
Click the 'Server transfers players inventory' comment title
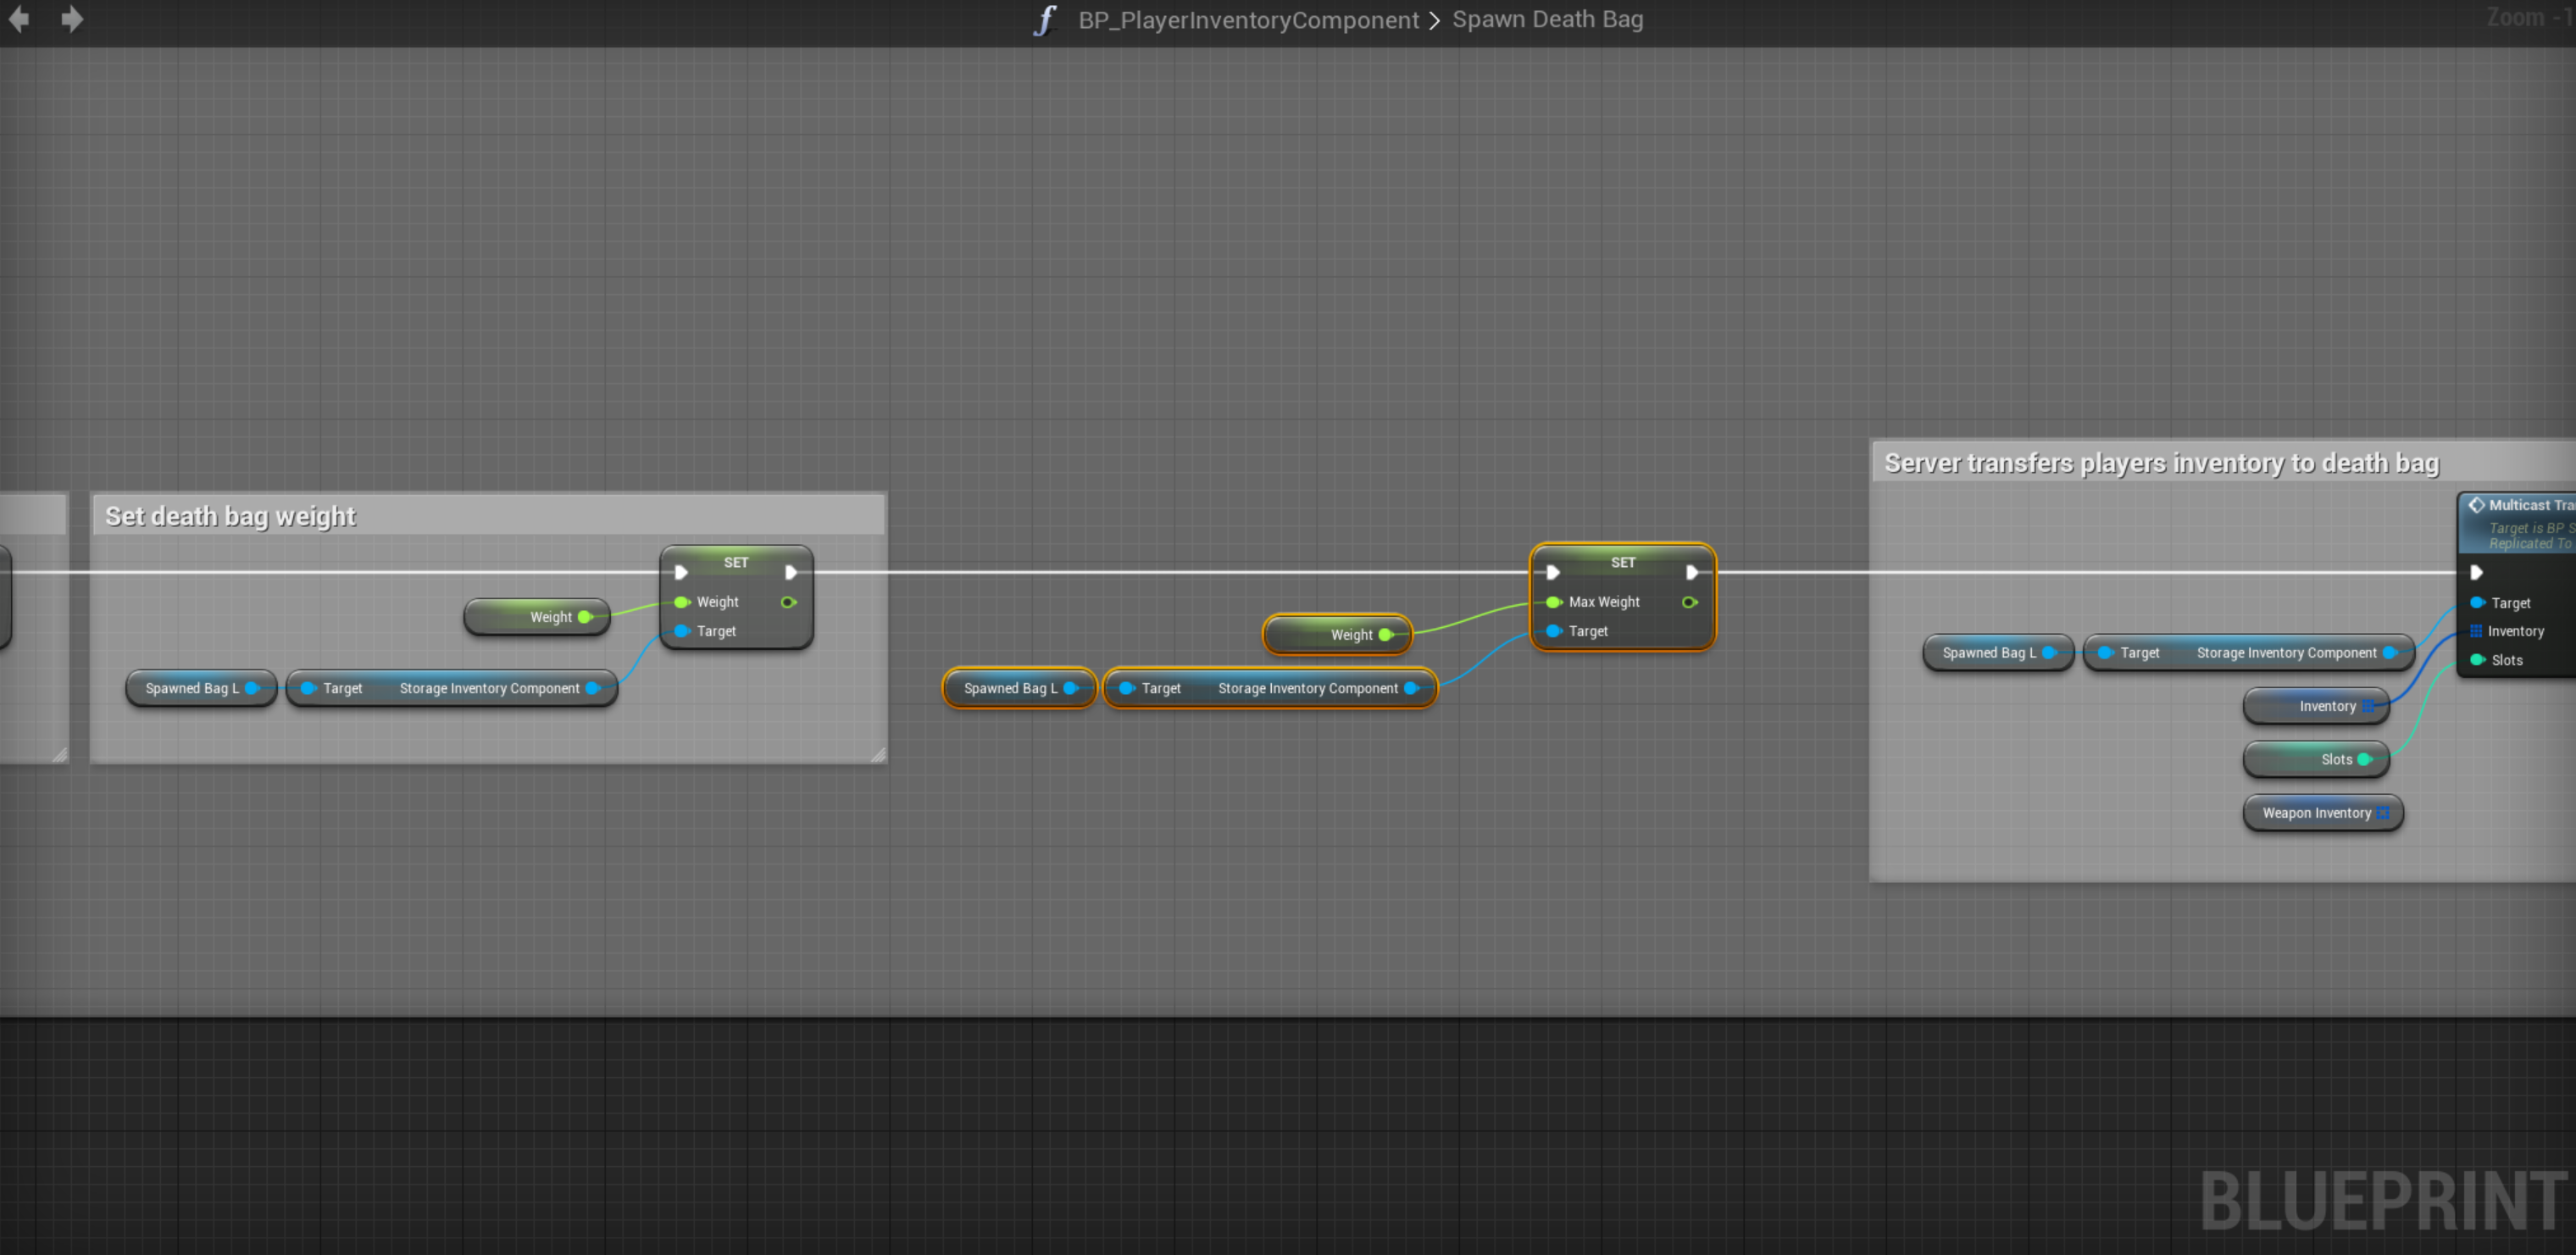click(x=2160, y=463)
